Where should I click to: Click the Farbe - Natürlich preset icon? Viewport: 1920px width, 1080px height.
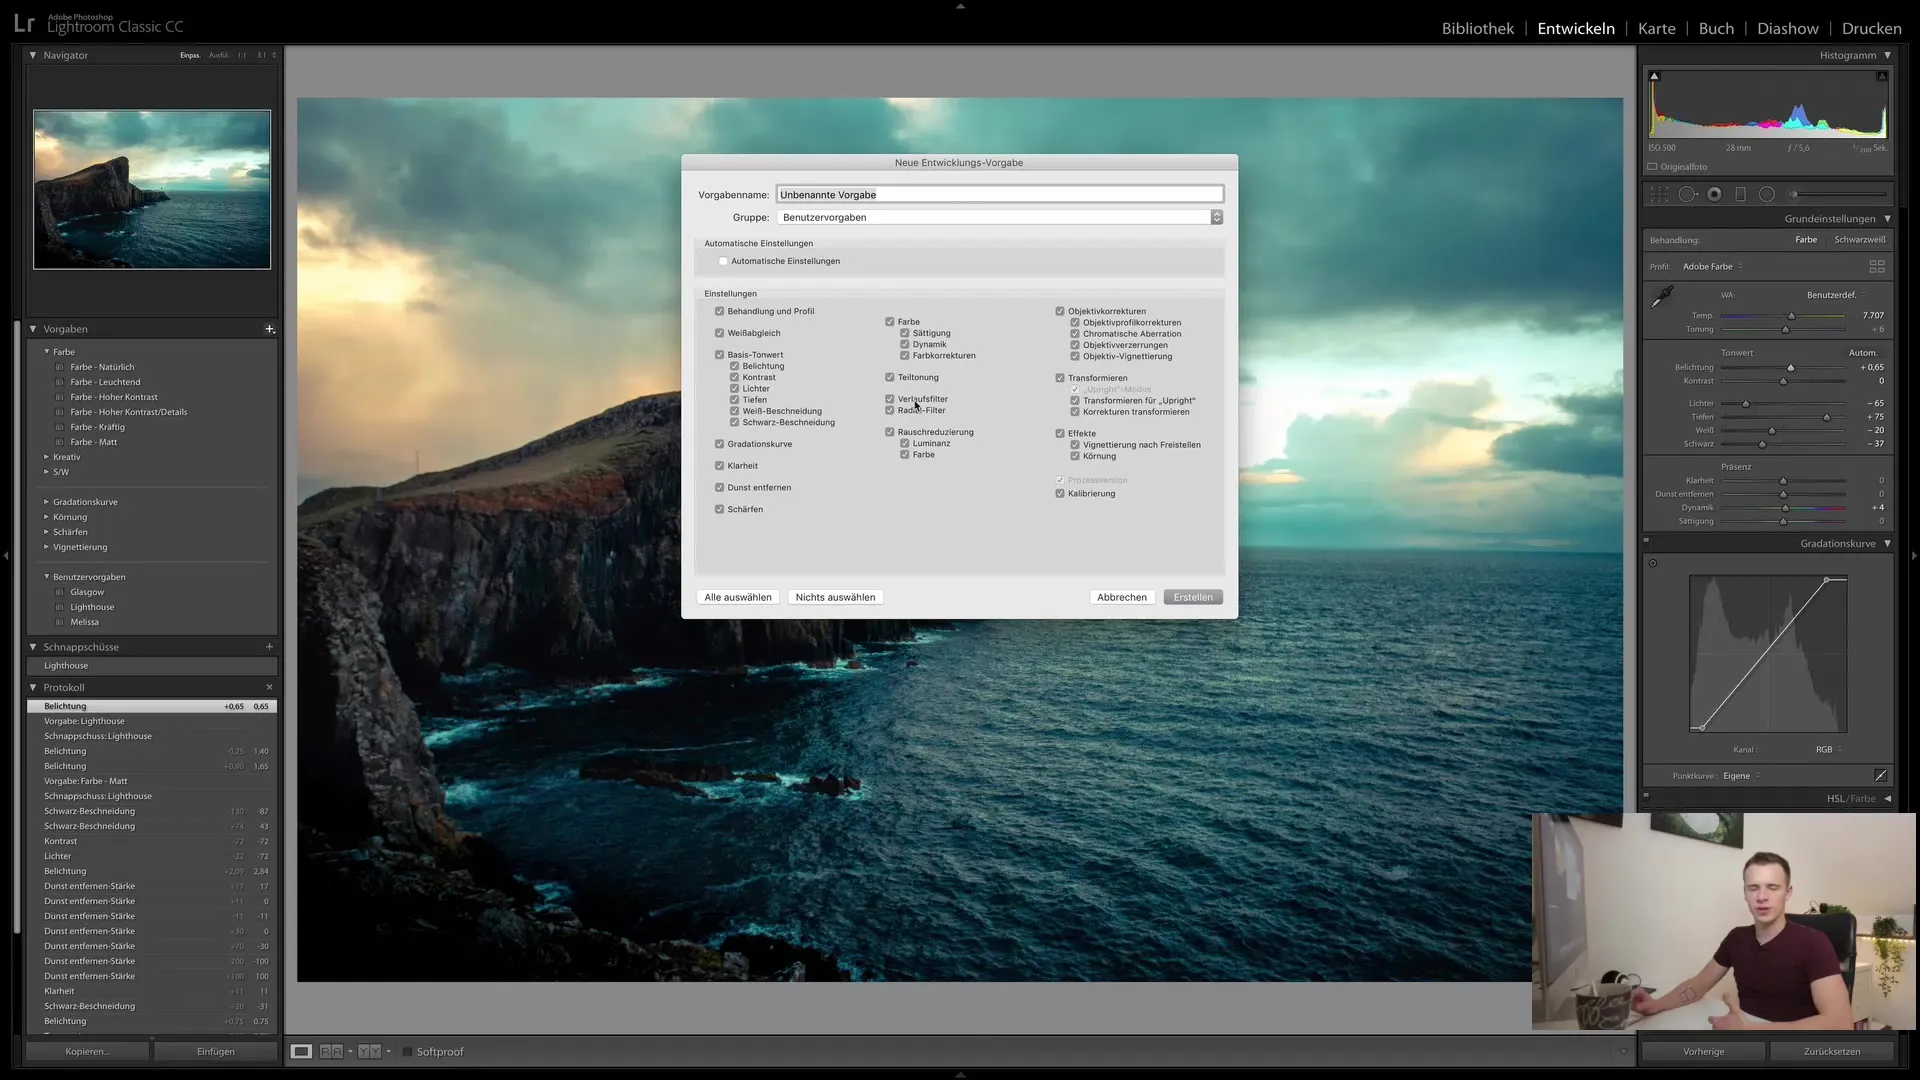[60, 368]
